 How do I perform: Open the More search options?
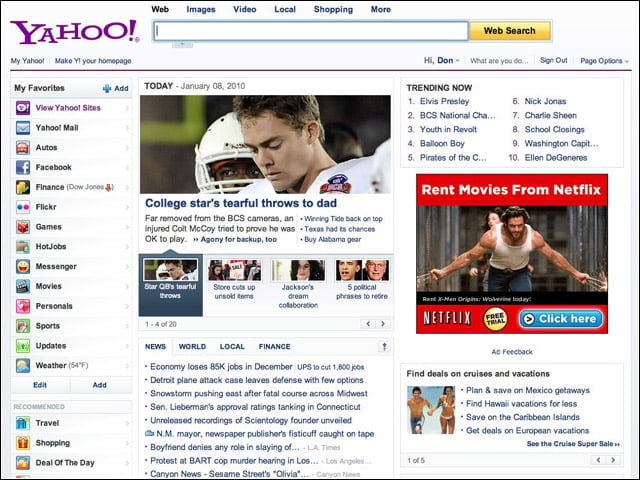point(381,9)
